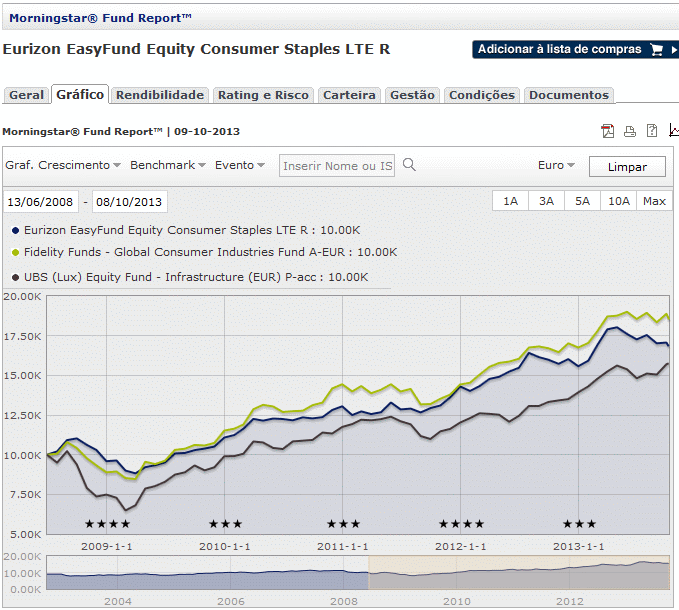Click the 2011-1-1 axis label
679x610 pixels.
click(x=343, y=546)
